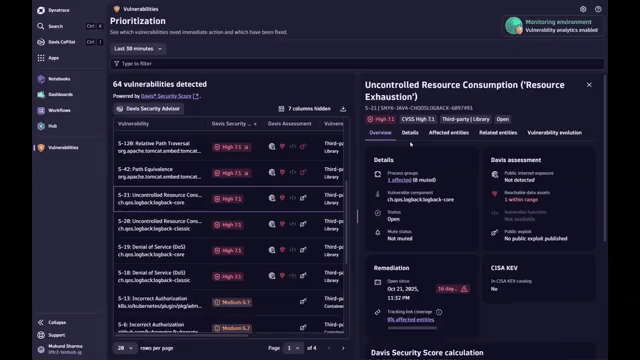Open Workflows from the sidebar

coord(59,110)
